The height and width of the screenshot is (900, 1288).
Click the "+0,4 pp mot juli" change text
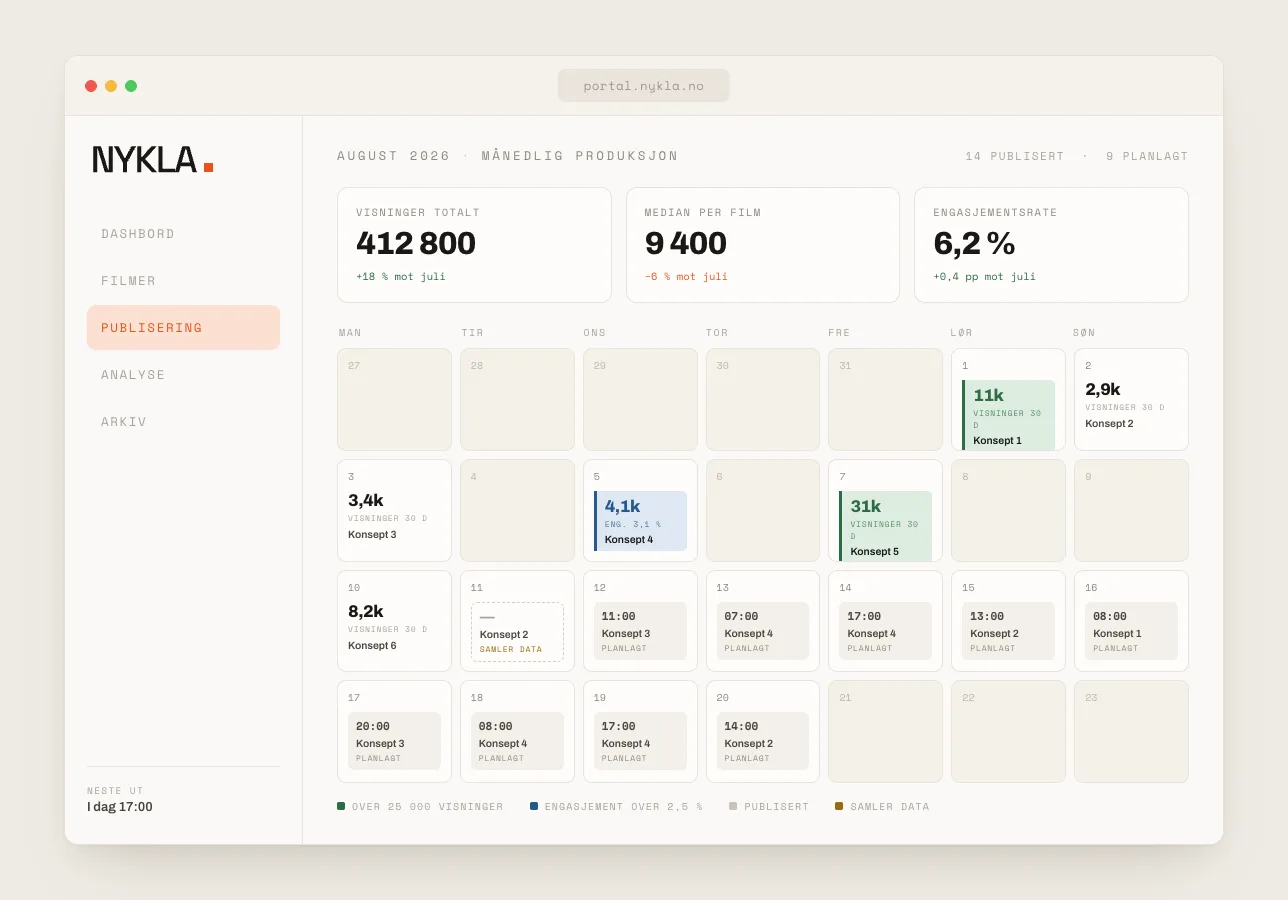984,276
